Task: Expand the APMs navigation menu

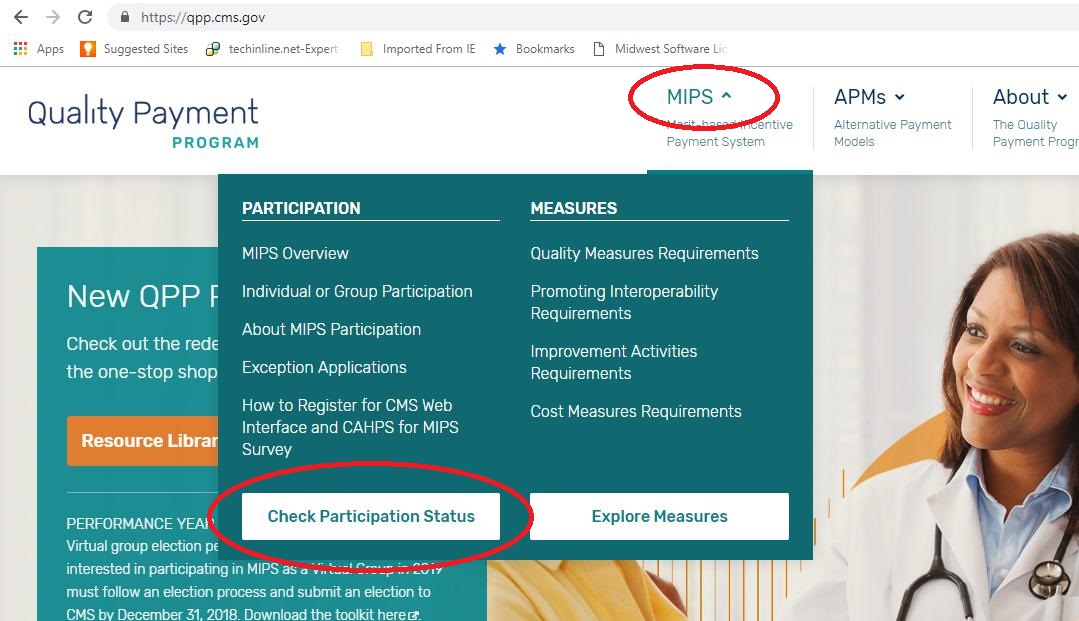Action: pyautogui.click(x=869, y=97)
